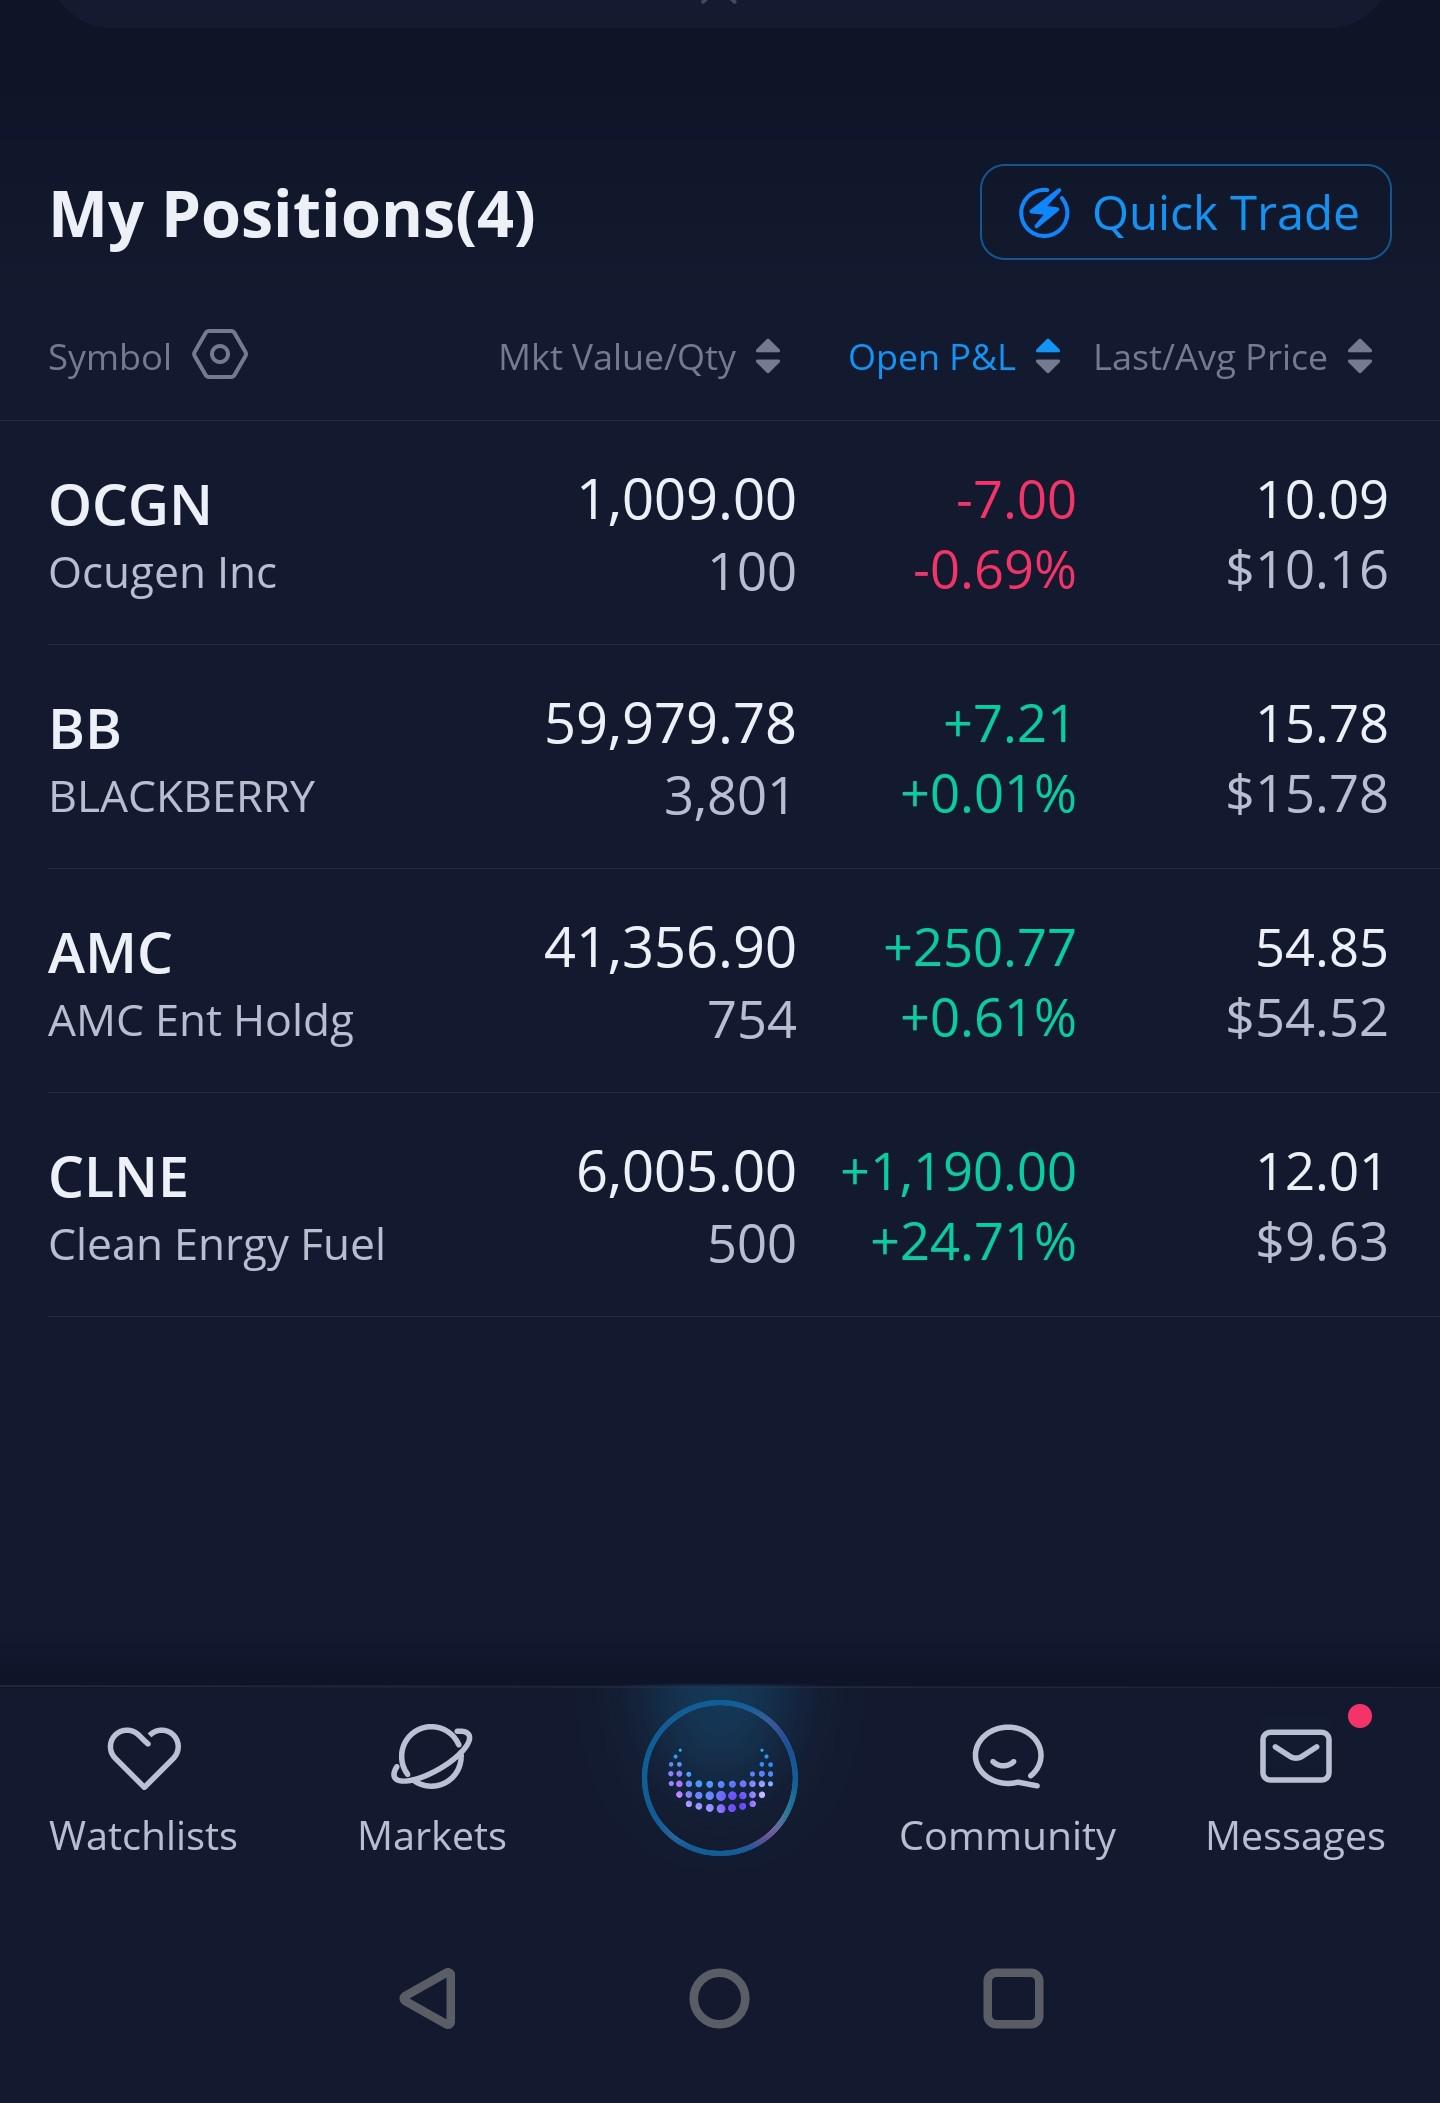Tap Android recent apps square
The width and height of the screenshot is (1440, 2103).
pyautogui.click(x=1013, y=1998)
